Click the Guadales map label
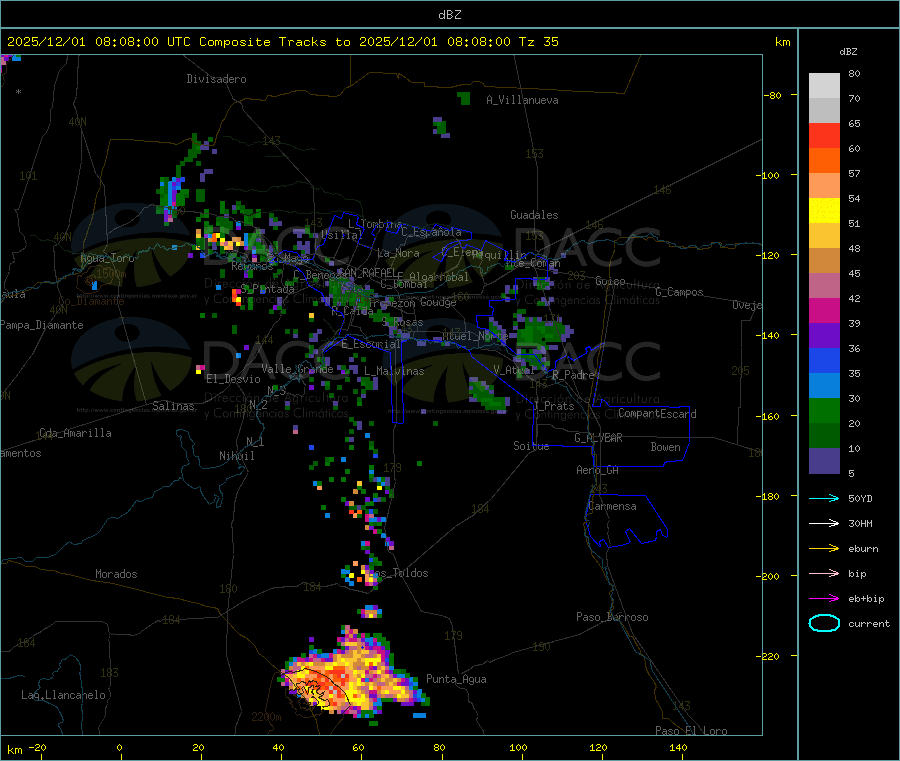 point(534,215)
